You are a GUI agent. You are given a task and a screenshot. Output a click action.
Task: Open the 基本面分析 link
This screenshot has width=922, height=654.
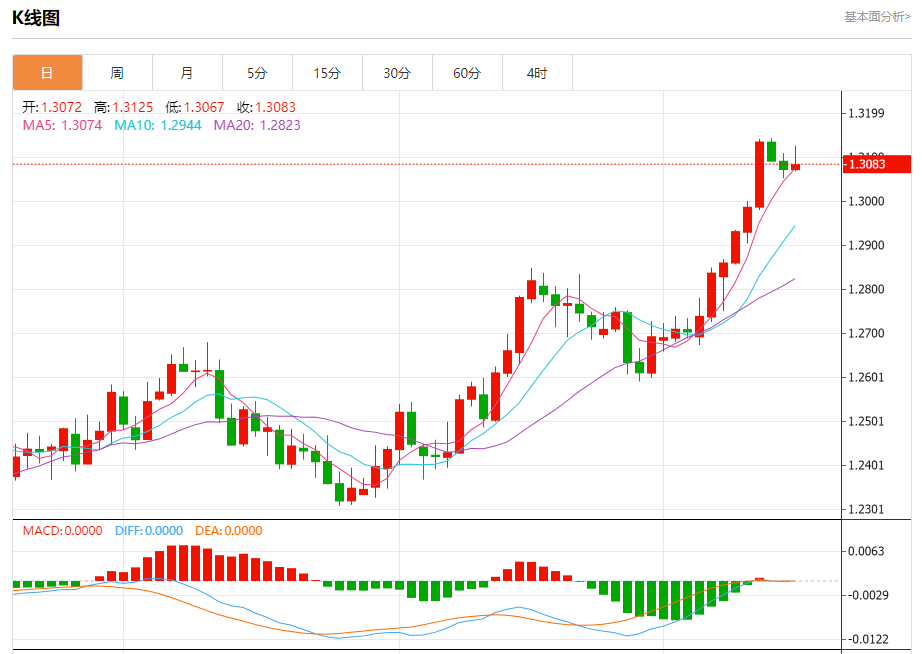point(877,17)
